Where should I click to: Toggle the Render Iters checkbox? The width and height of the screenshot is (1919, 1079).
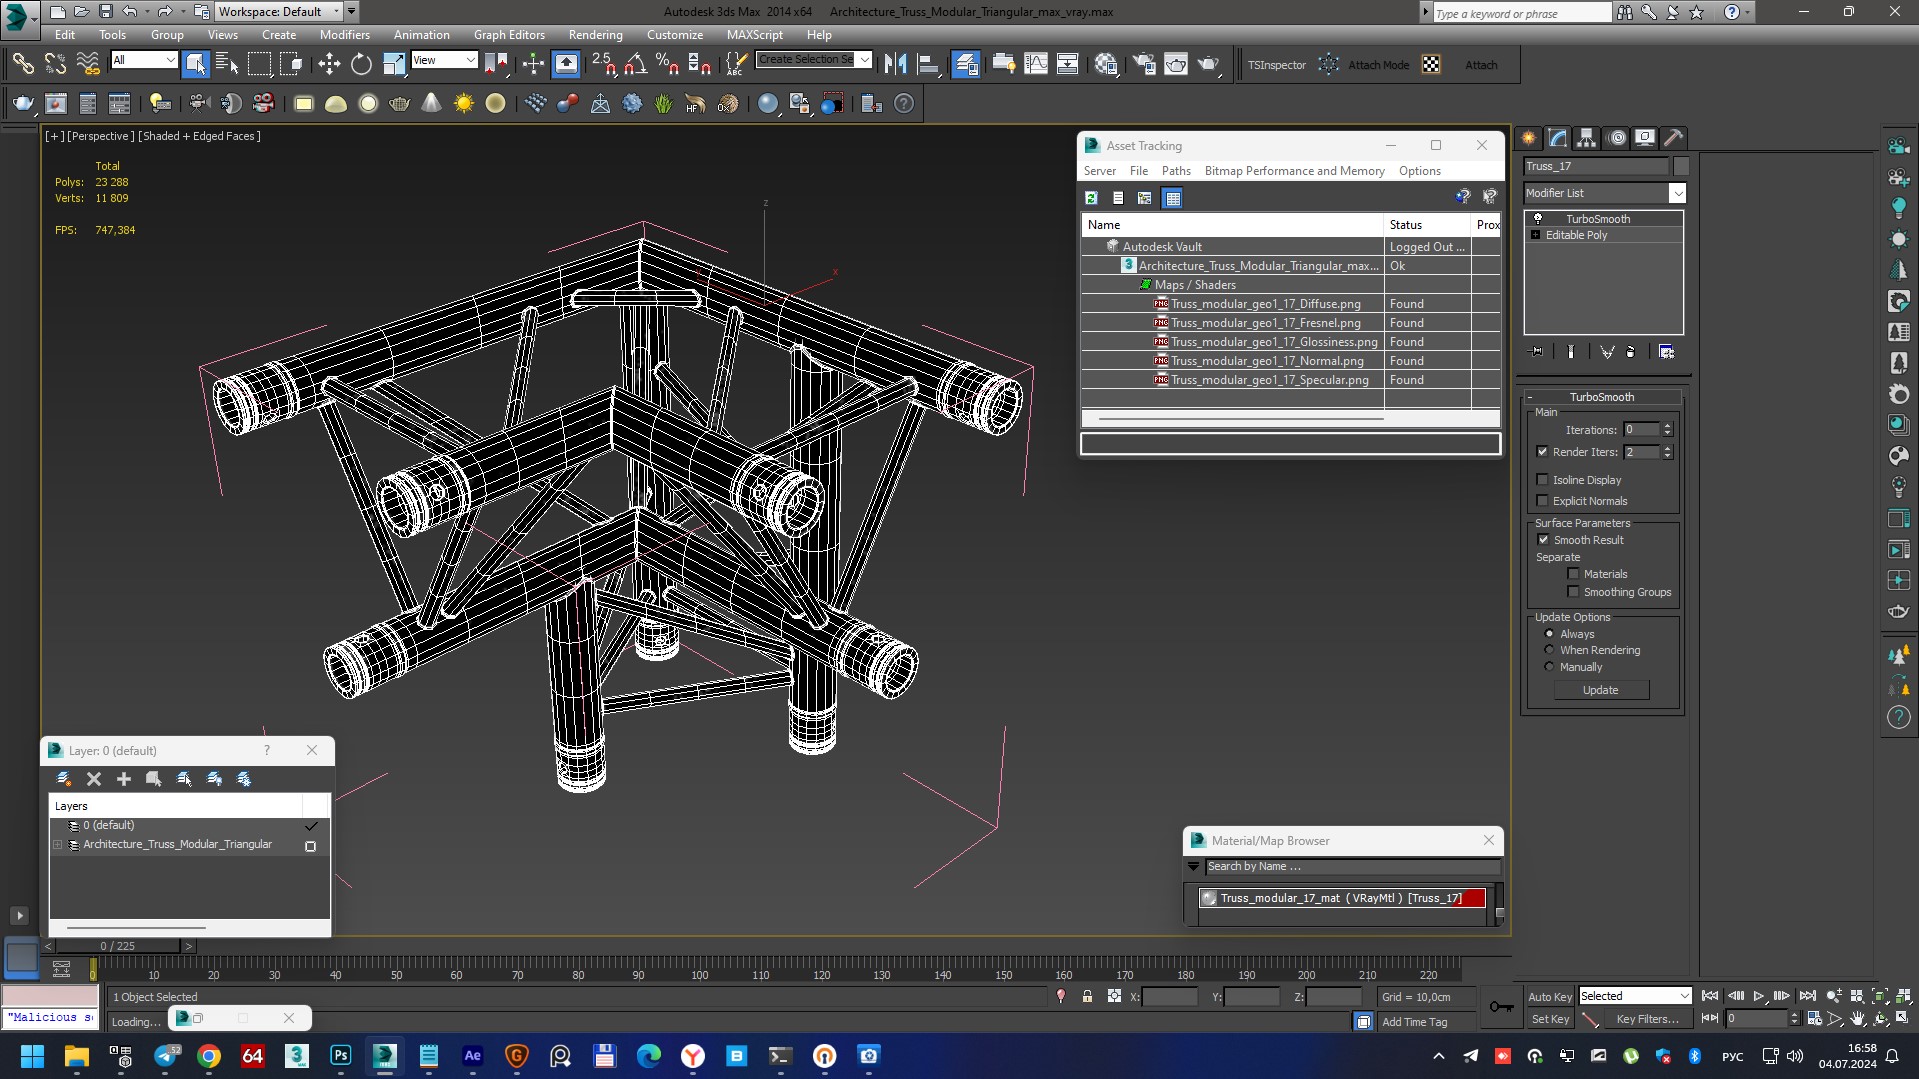click(1542, 452)
